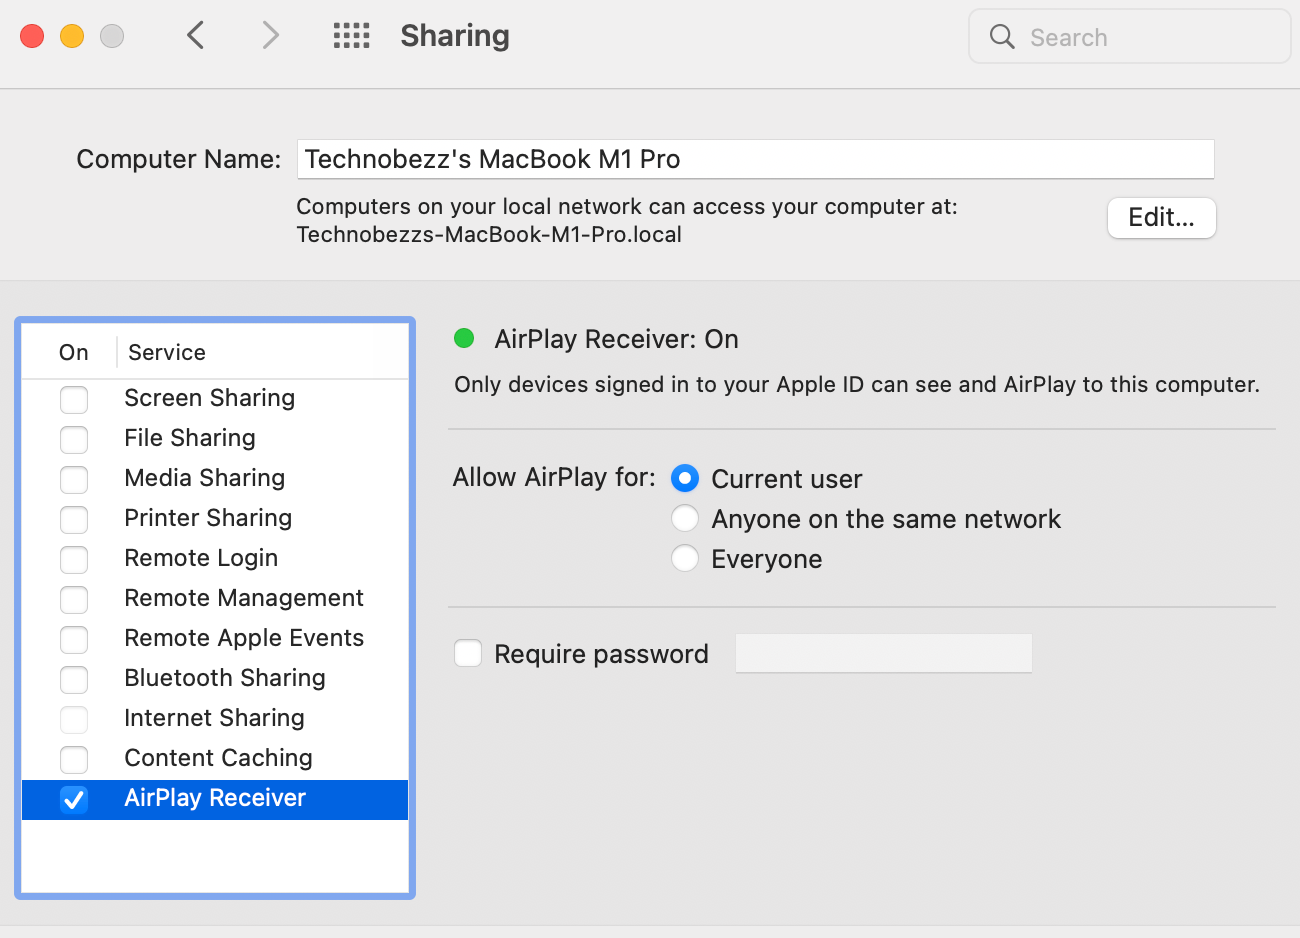The image size is (1300, 938).
Task: Focus the Search field
Action: tap(1130, 37)
